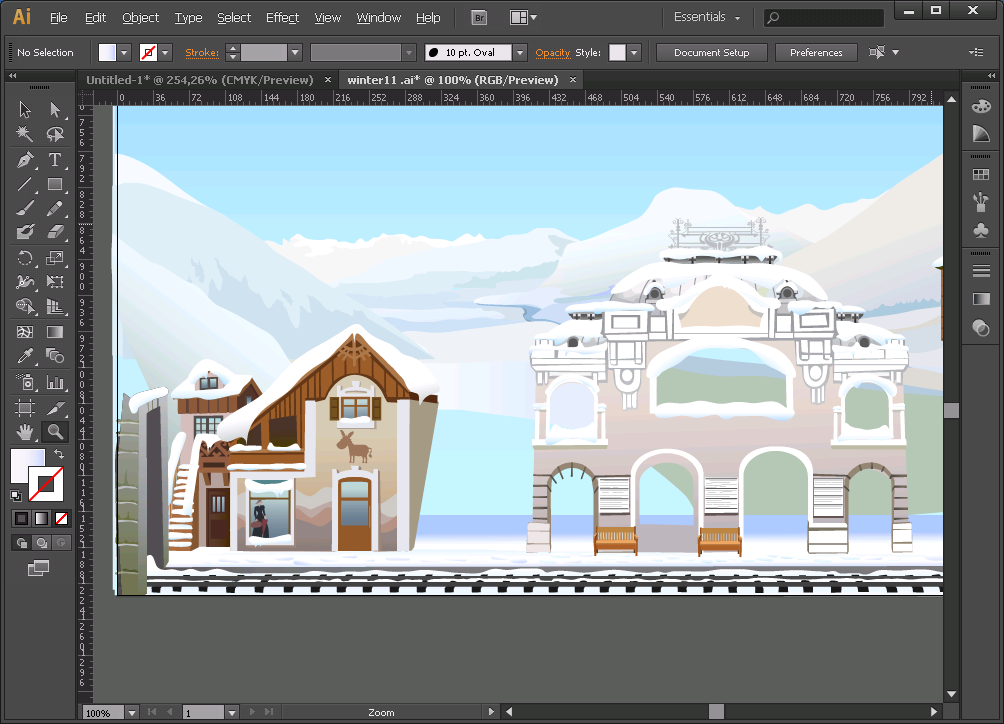
Task: Open the 10 pt. Oval brush dropdown
Action: [520, 53]
